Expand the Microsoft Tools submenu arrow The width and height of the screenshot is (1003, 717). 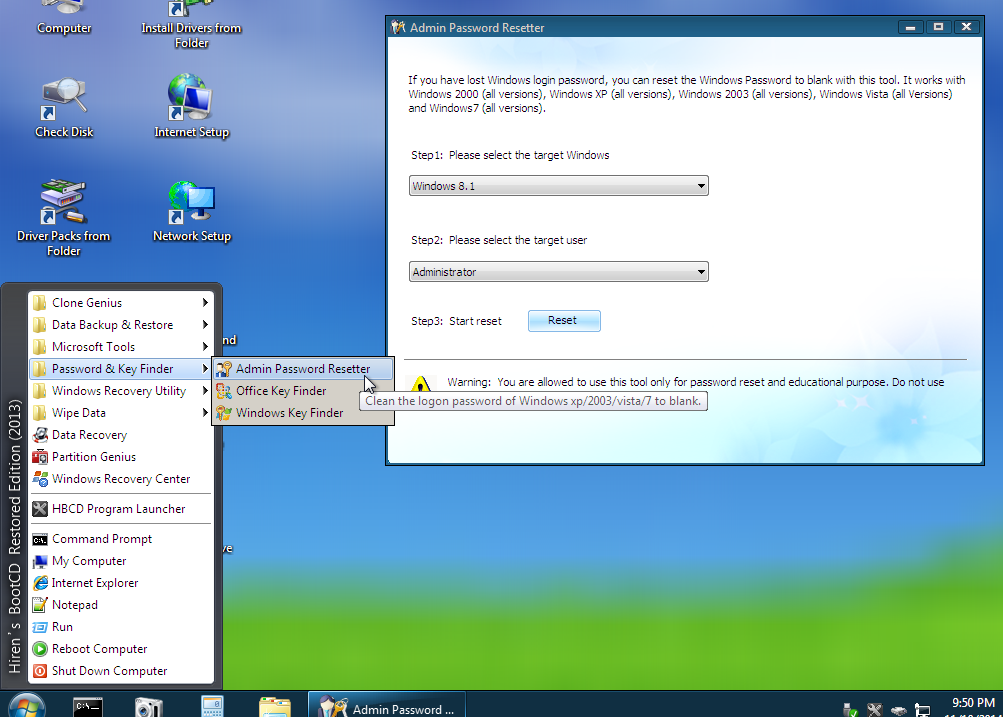[205, 347]
